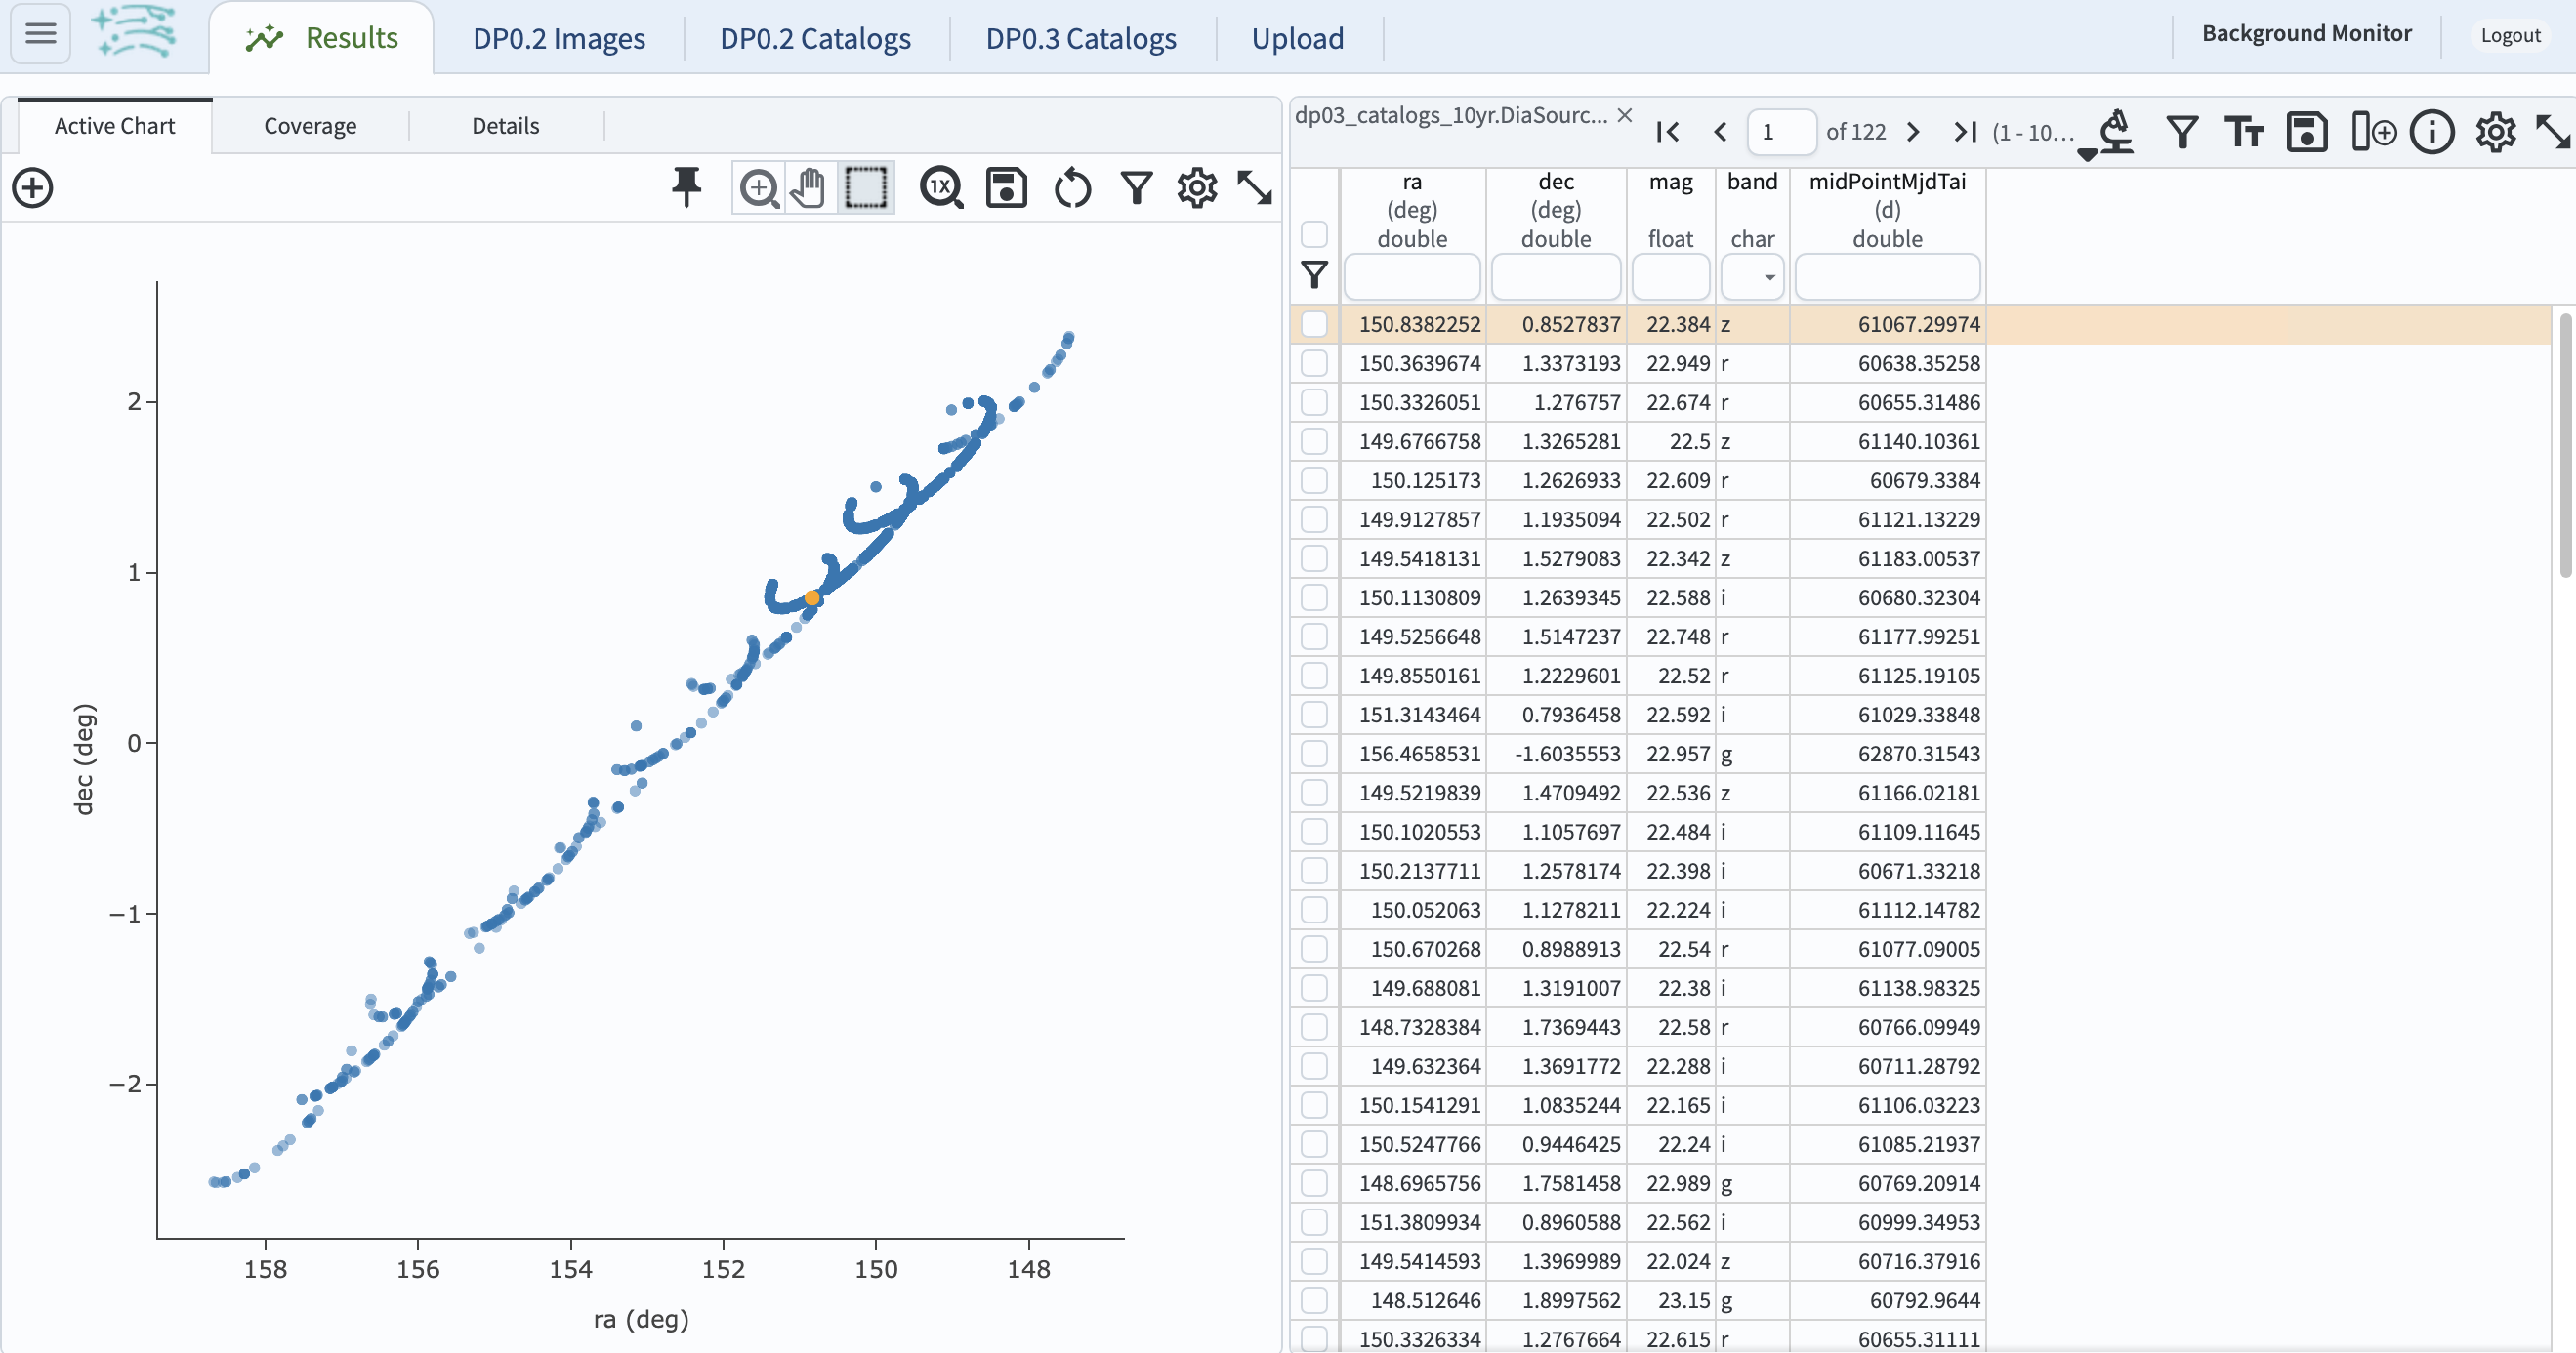The image size is (2576, 1353).
Task: Open the DP0.2 Images tab
Action: coord(559,38)
